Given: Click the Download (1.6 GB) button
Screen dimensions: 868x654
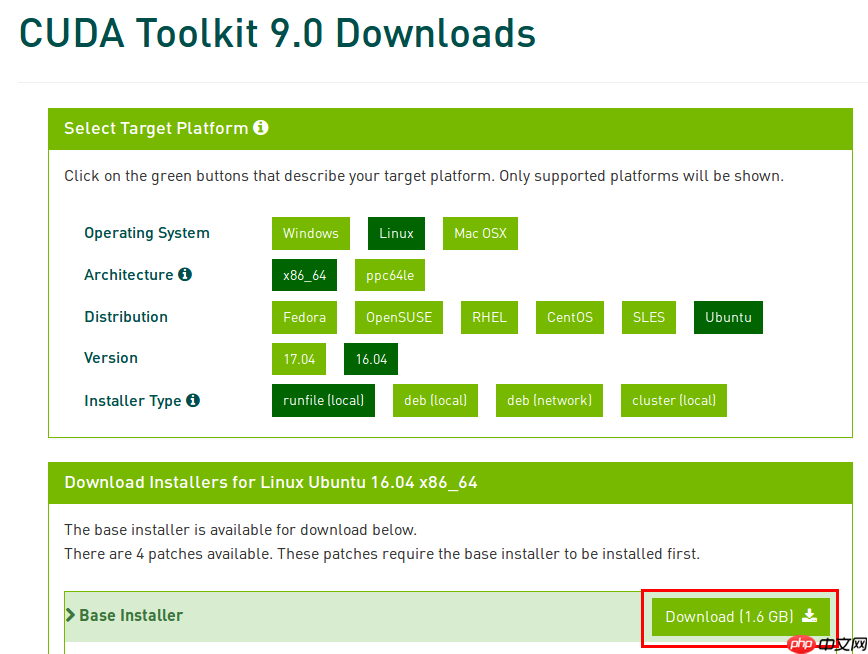Looking at the screenshot, I should [741, 616].
